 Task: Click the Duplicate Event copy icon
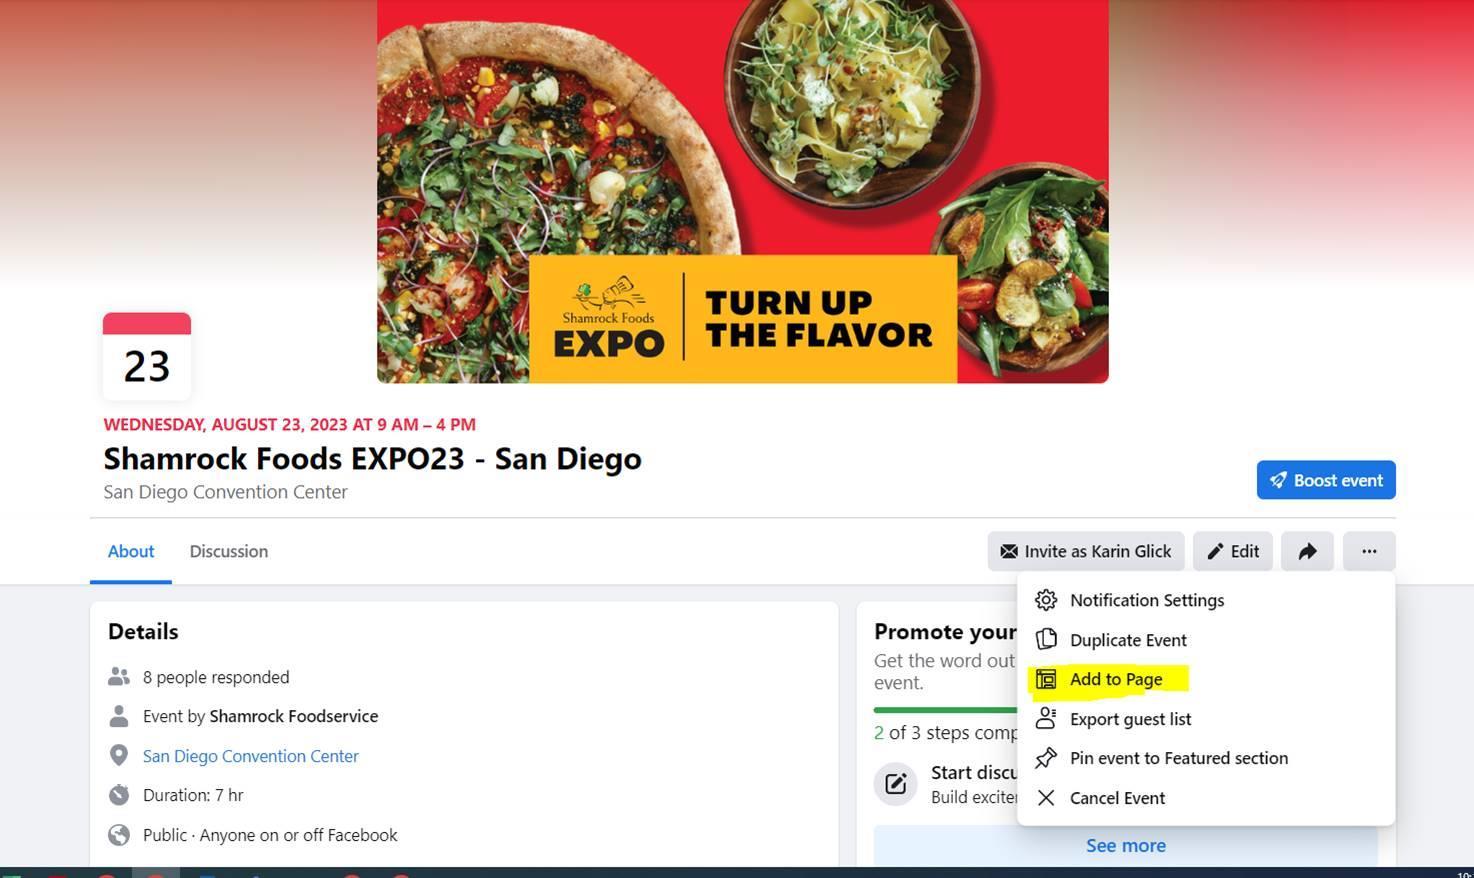point(1046,639)
